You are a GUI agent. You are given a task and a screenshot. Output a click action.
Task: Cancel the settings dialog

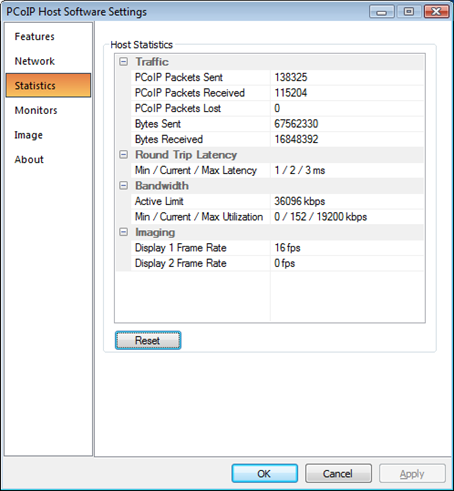click(338, 473)
